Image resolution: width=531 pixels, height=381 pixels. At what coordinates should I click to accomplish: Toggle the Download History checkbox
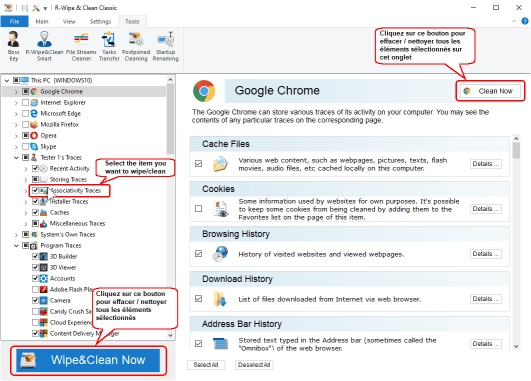198,299
